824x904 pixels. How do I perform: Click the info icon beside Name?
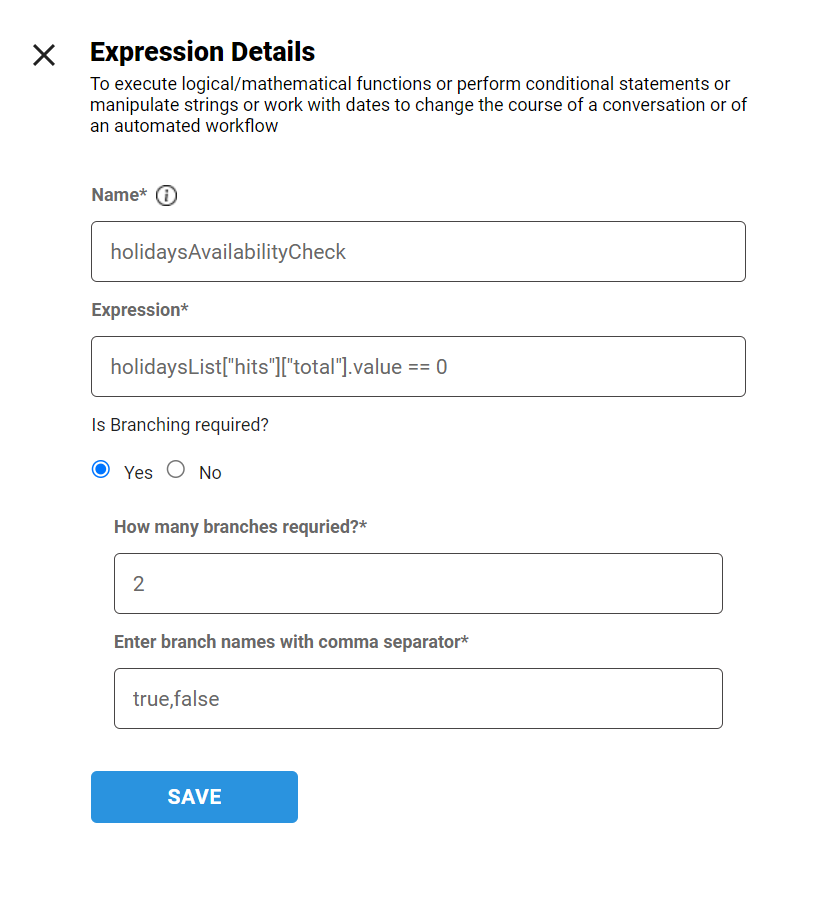[x=167, y=196]
